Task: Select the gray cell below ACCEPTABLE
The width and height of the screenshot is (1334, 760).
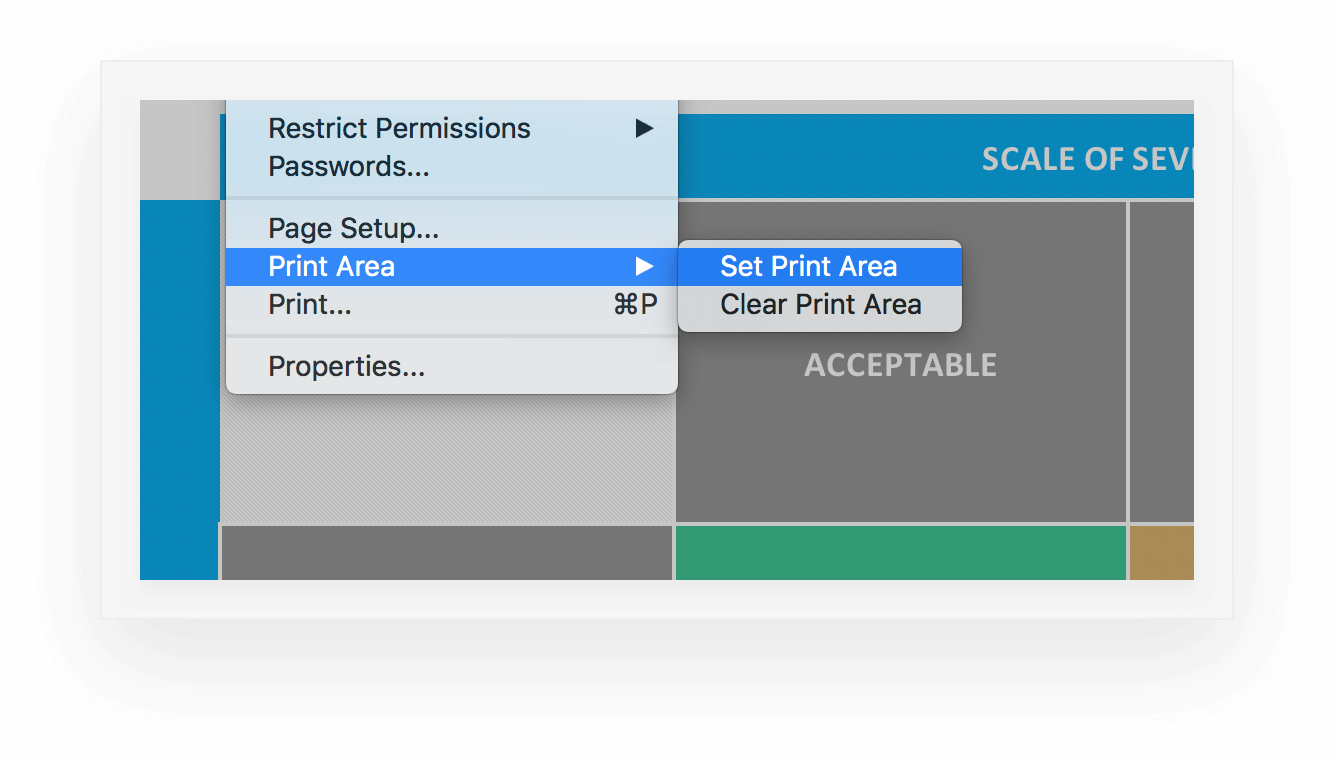Action: click(x=447, y=552)
